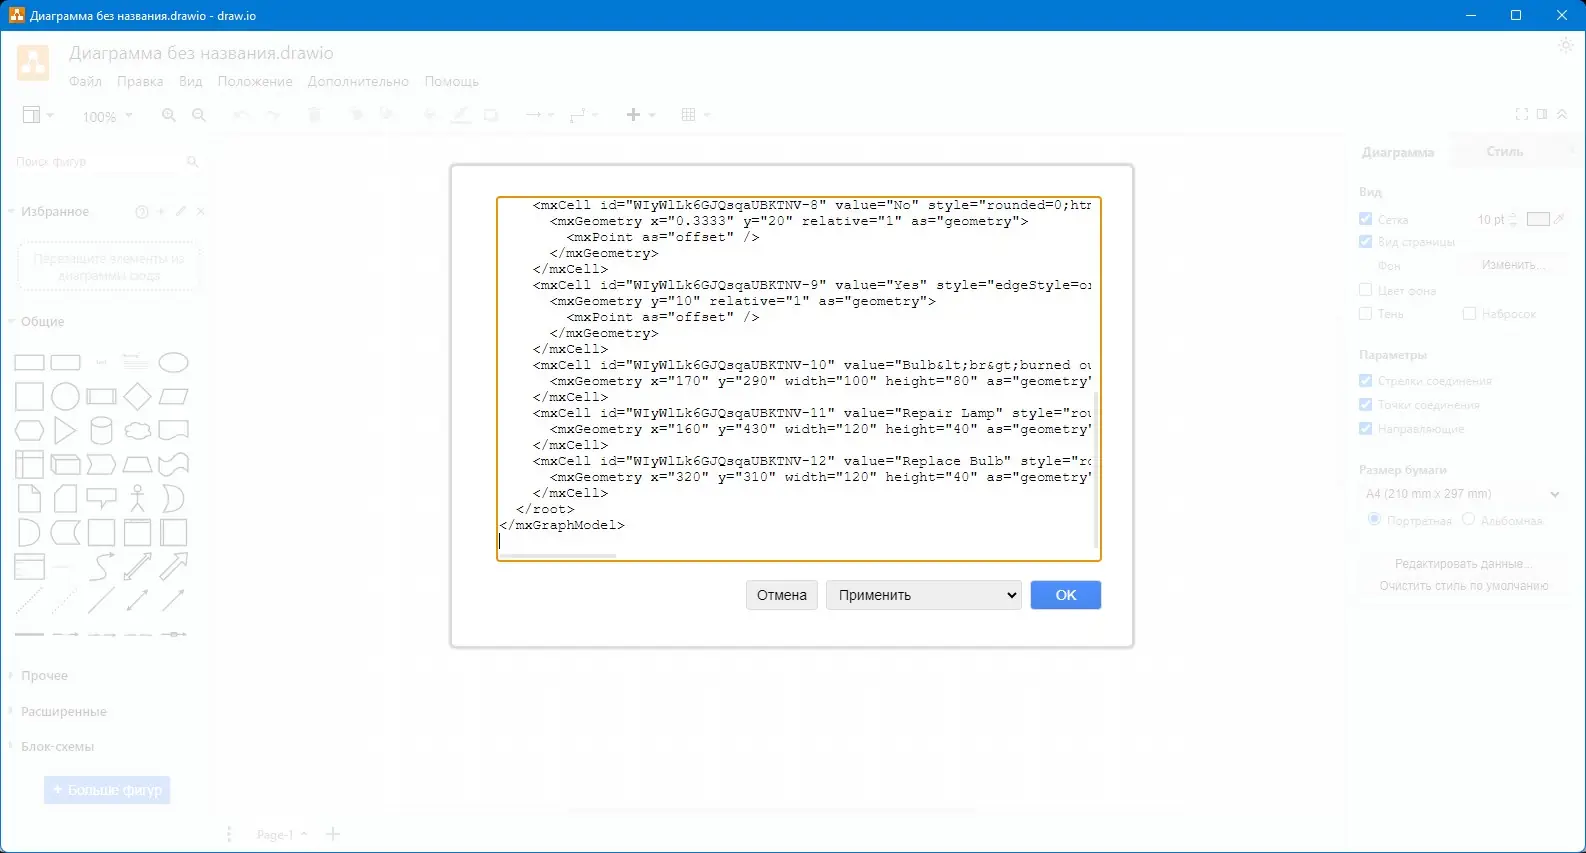
Task: Click the fullscreen icon
Action: click(1522, 114)
